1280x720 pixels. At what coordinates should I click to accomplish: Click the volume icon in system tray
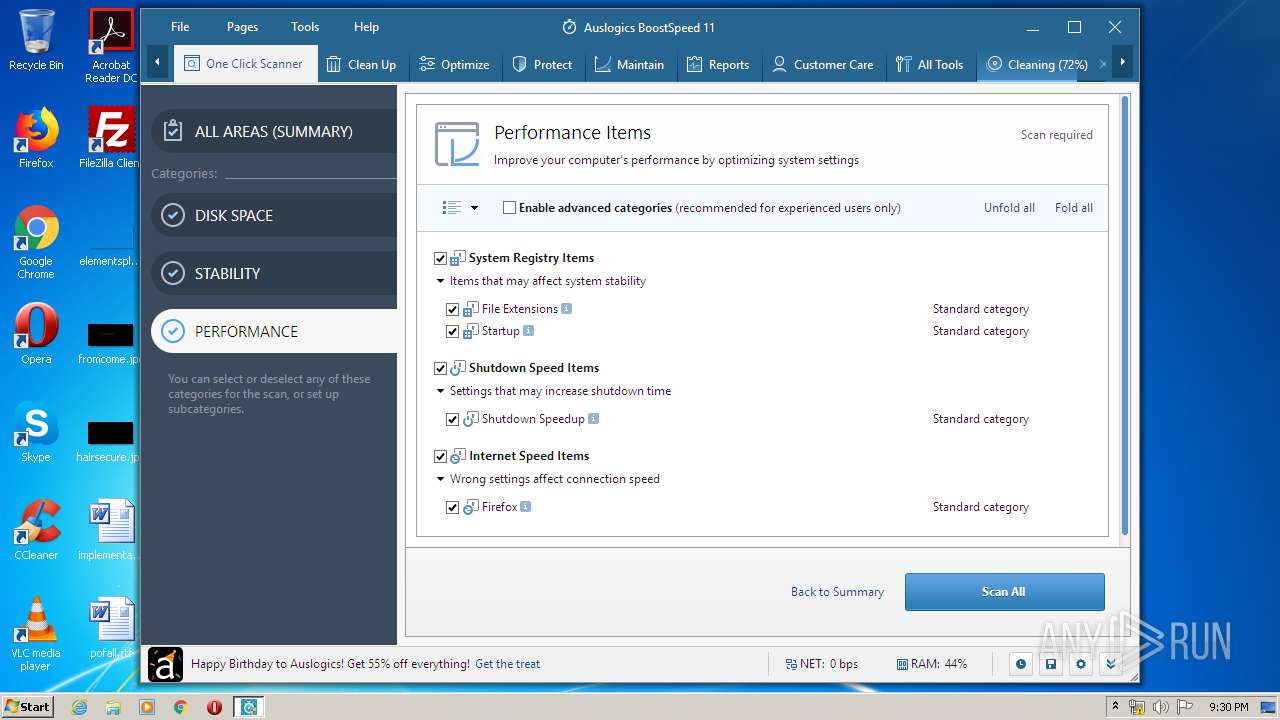pyautogui.click(x=1160, y=707)
